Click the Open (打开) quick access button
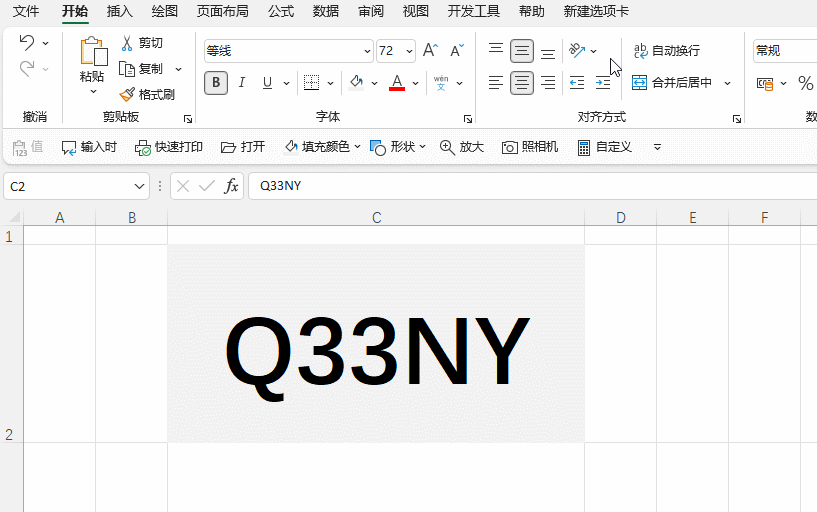Image resolution: width=817 pixels, height=512 pixels. pyautogui.click(x=243, y=147)
